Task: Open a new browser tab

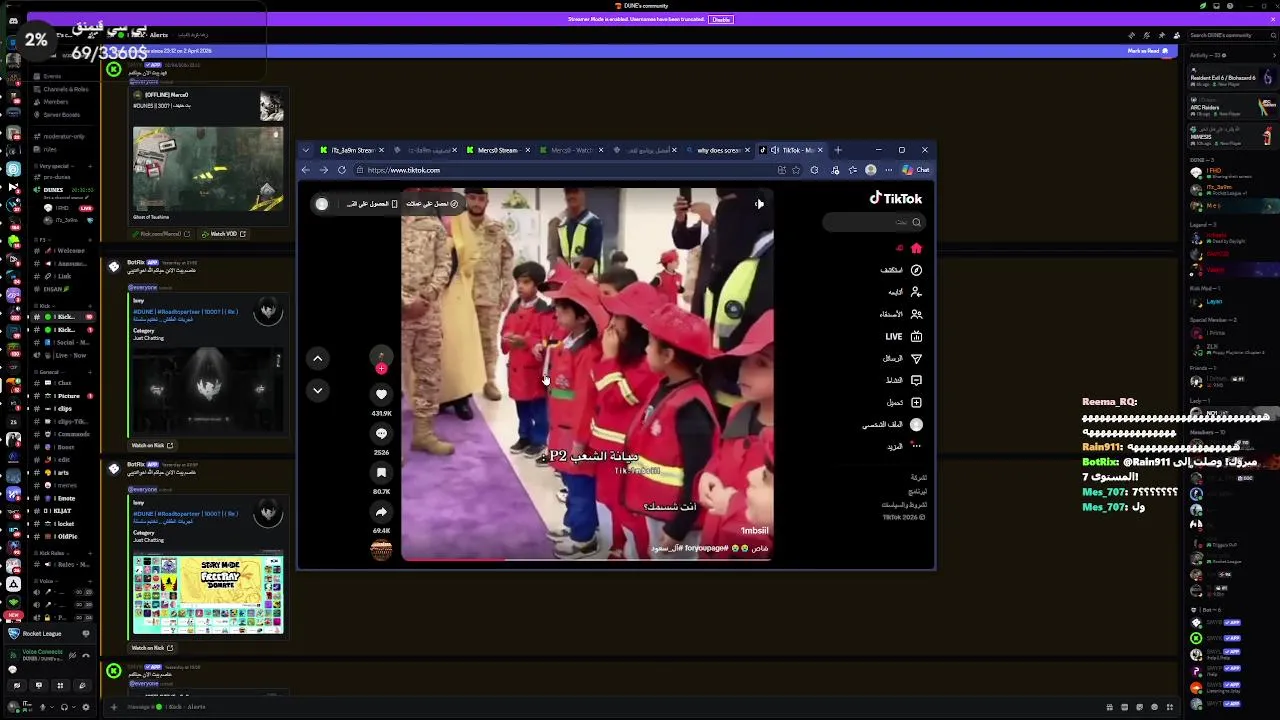Action: (838, 150)
